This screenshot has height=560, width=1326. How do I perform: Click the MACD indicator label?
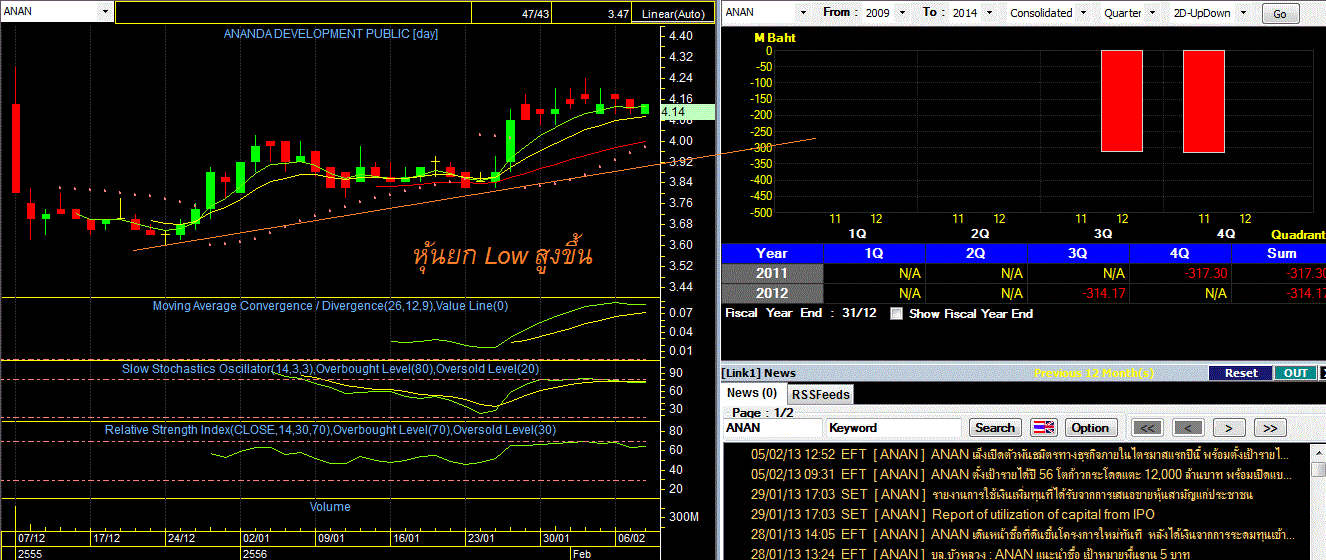(330, 306)
